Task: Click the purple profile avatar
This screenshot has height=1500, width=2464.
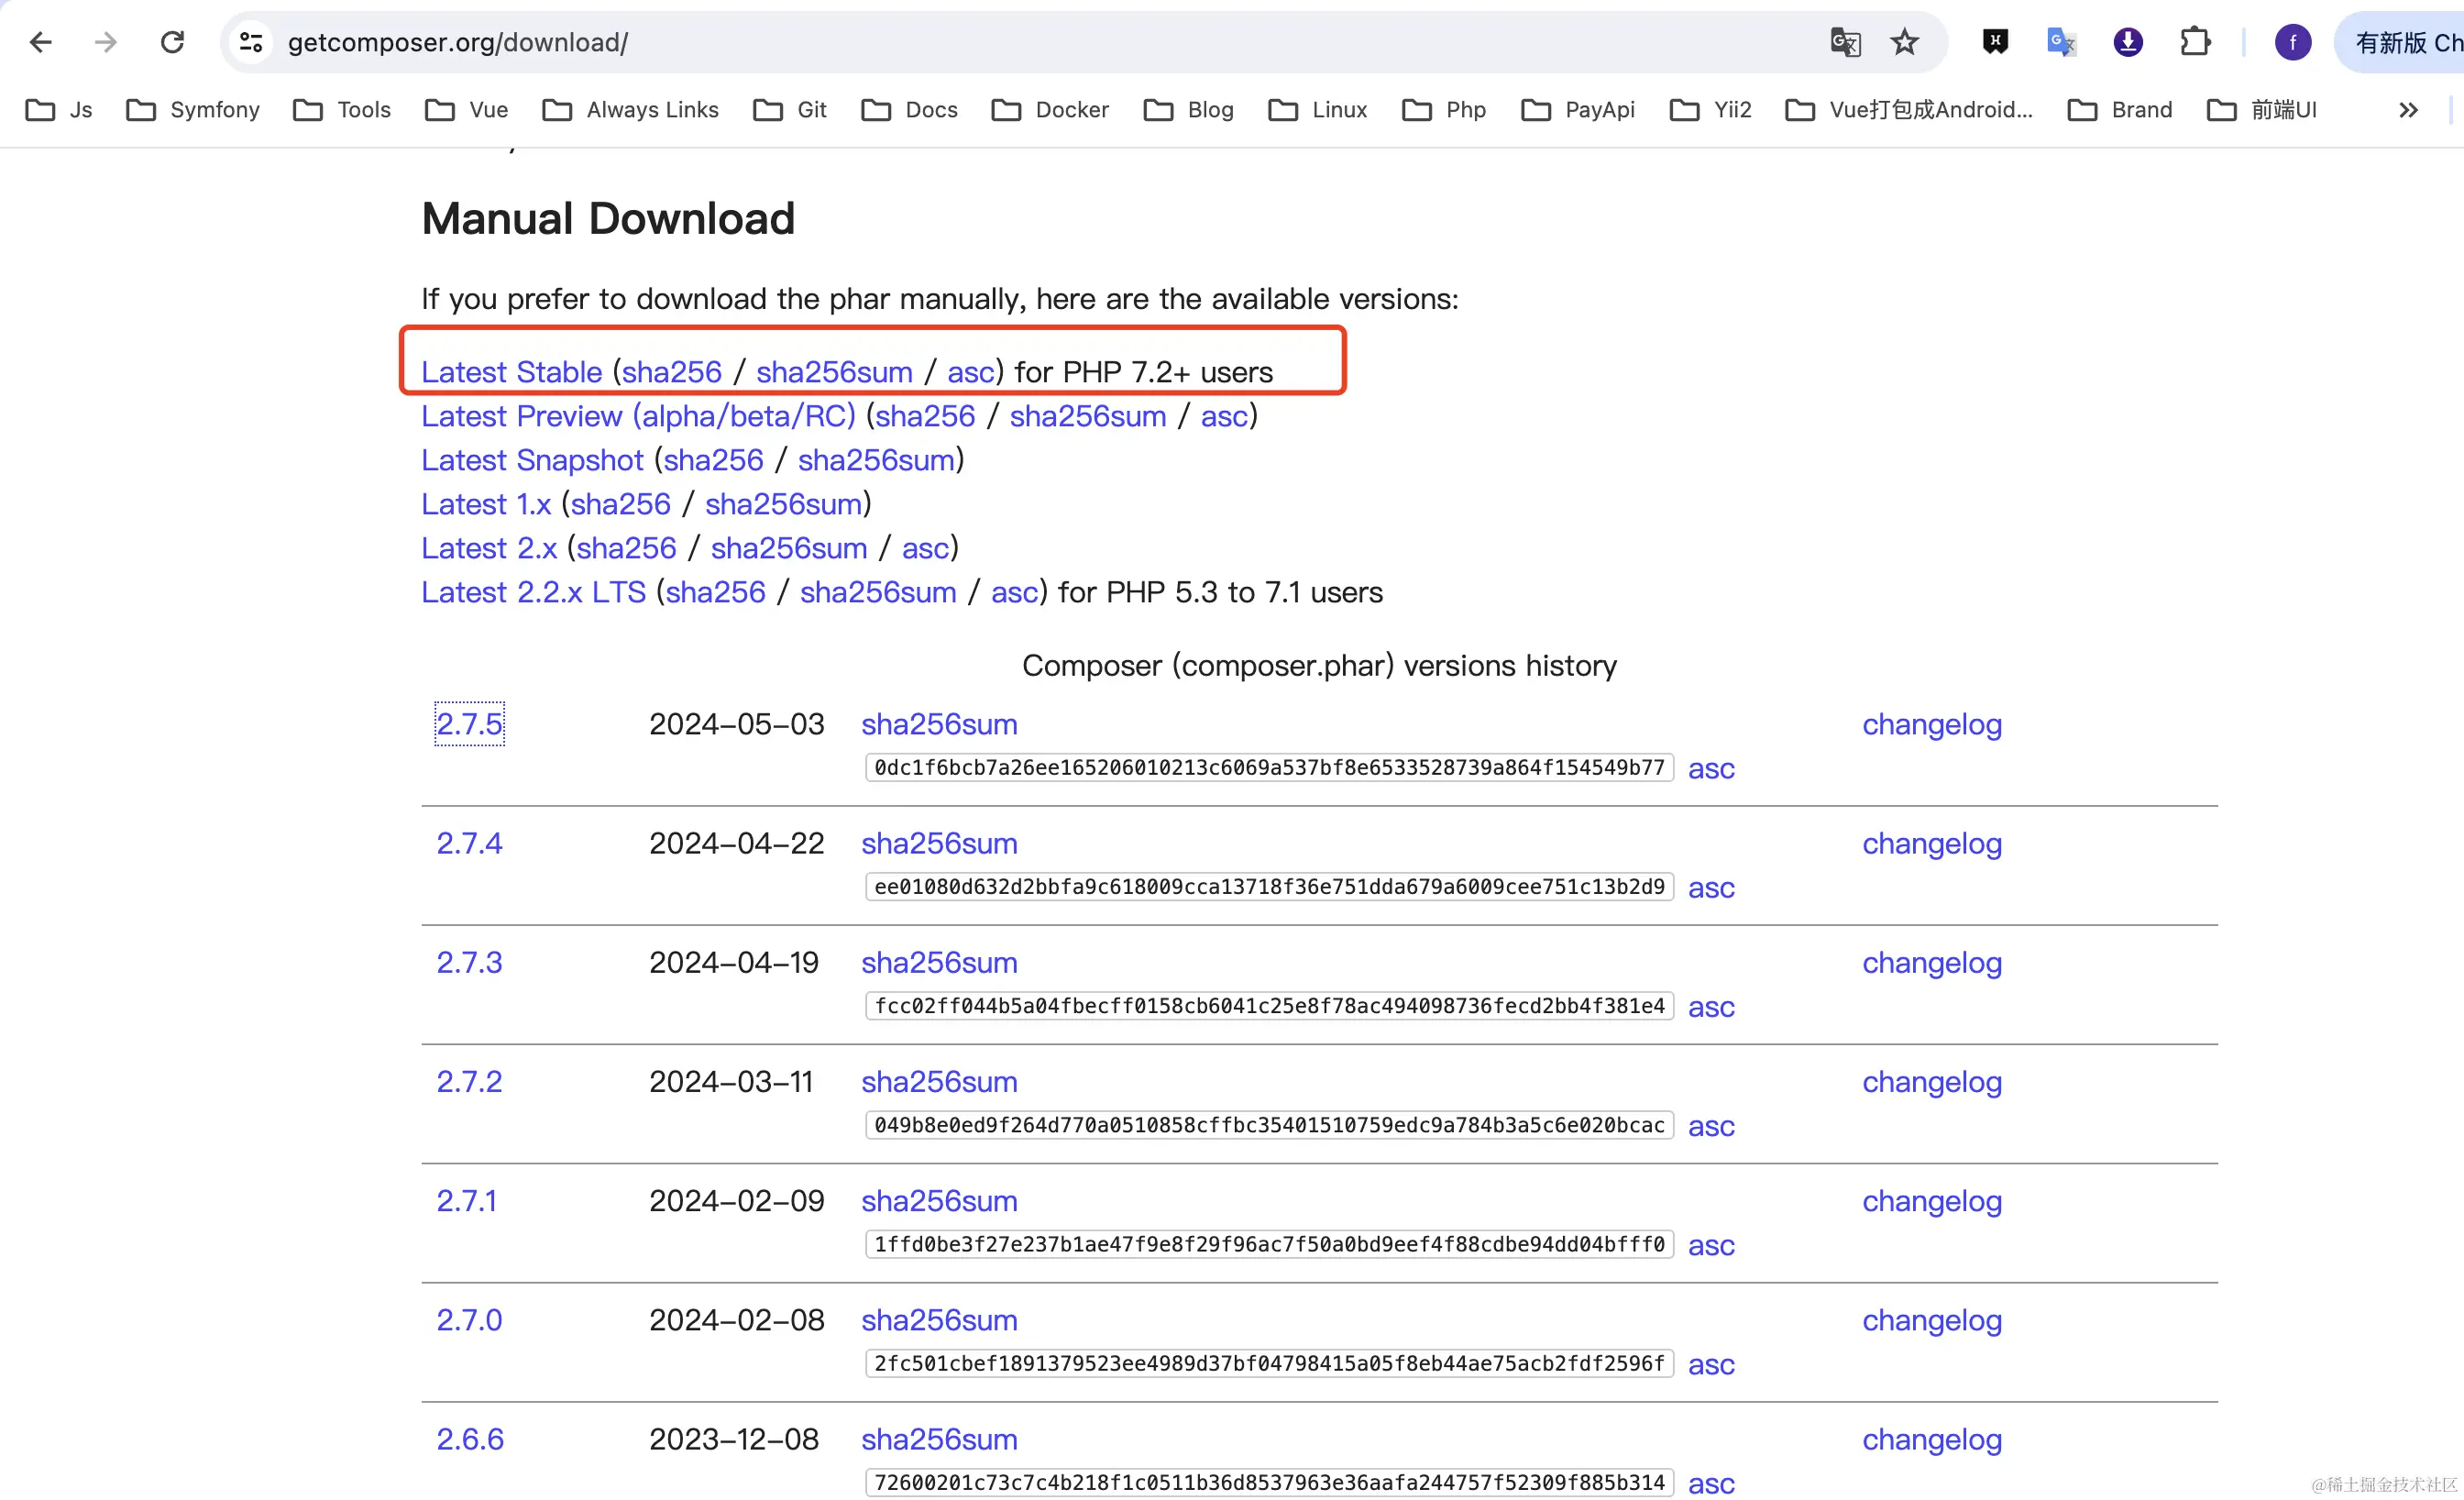Action: (2292, 42)
